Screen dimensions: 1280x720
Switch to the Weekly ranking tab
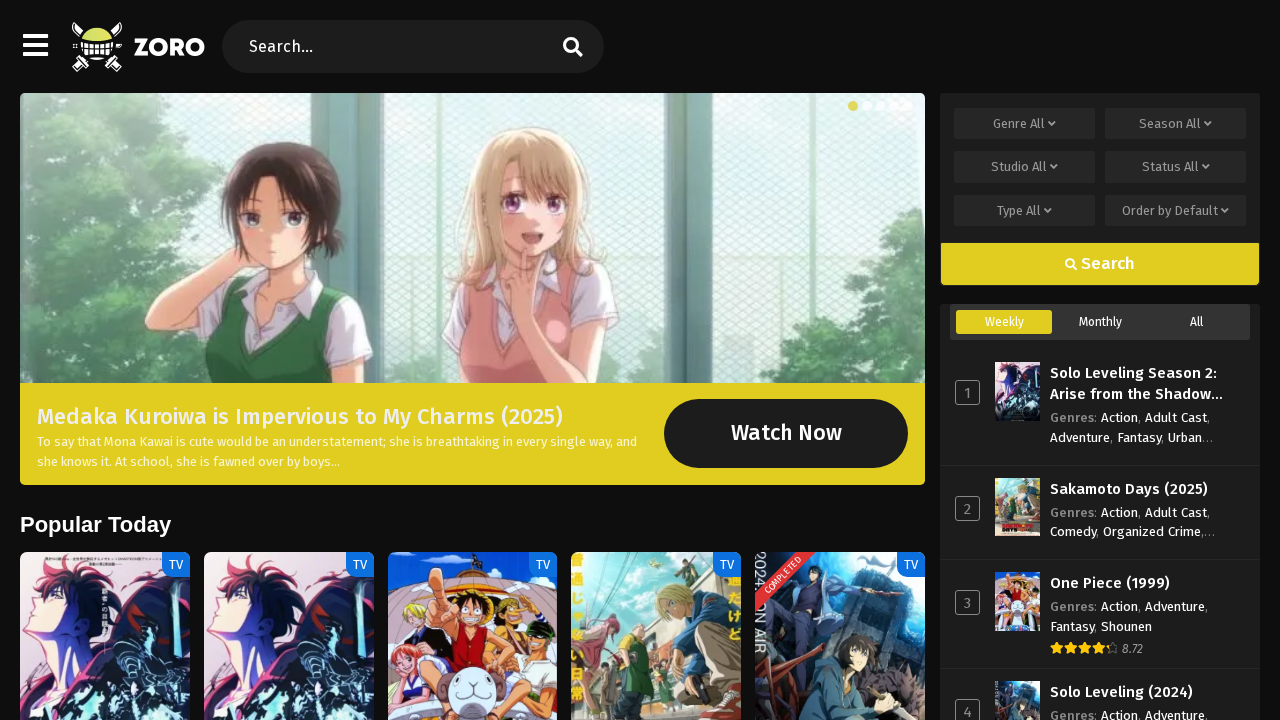tap(1004, 322)
